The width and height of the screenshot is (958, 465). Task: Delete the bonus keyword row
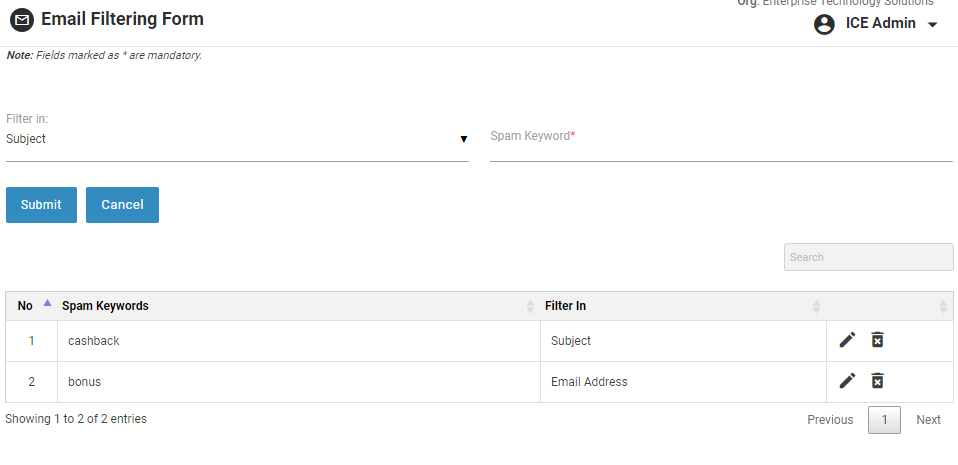click(877, 380)
